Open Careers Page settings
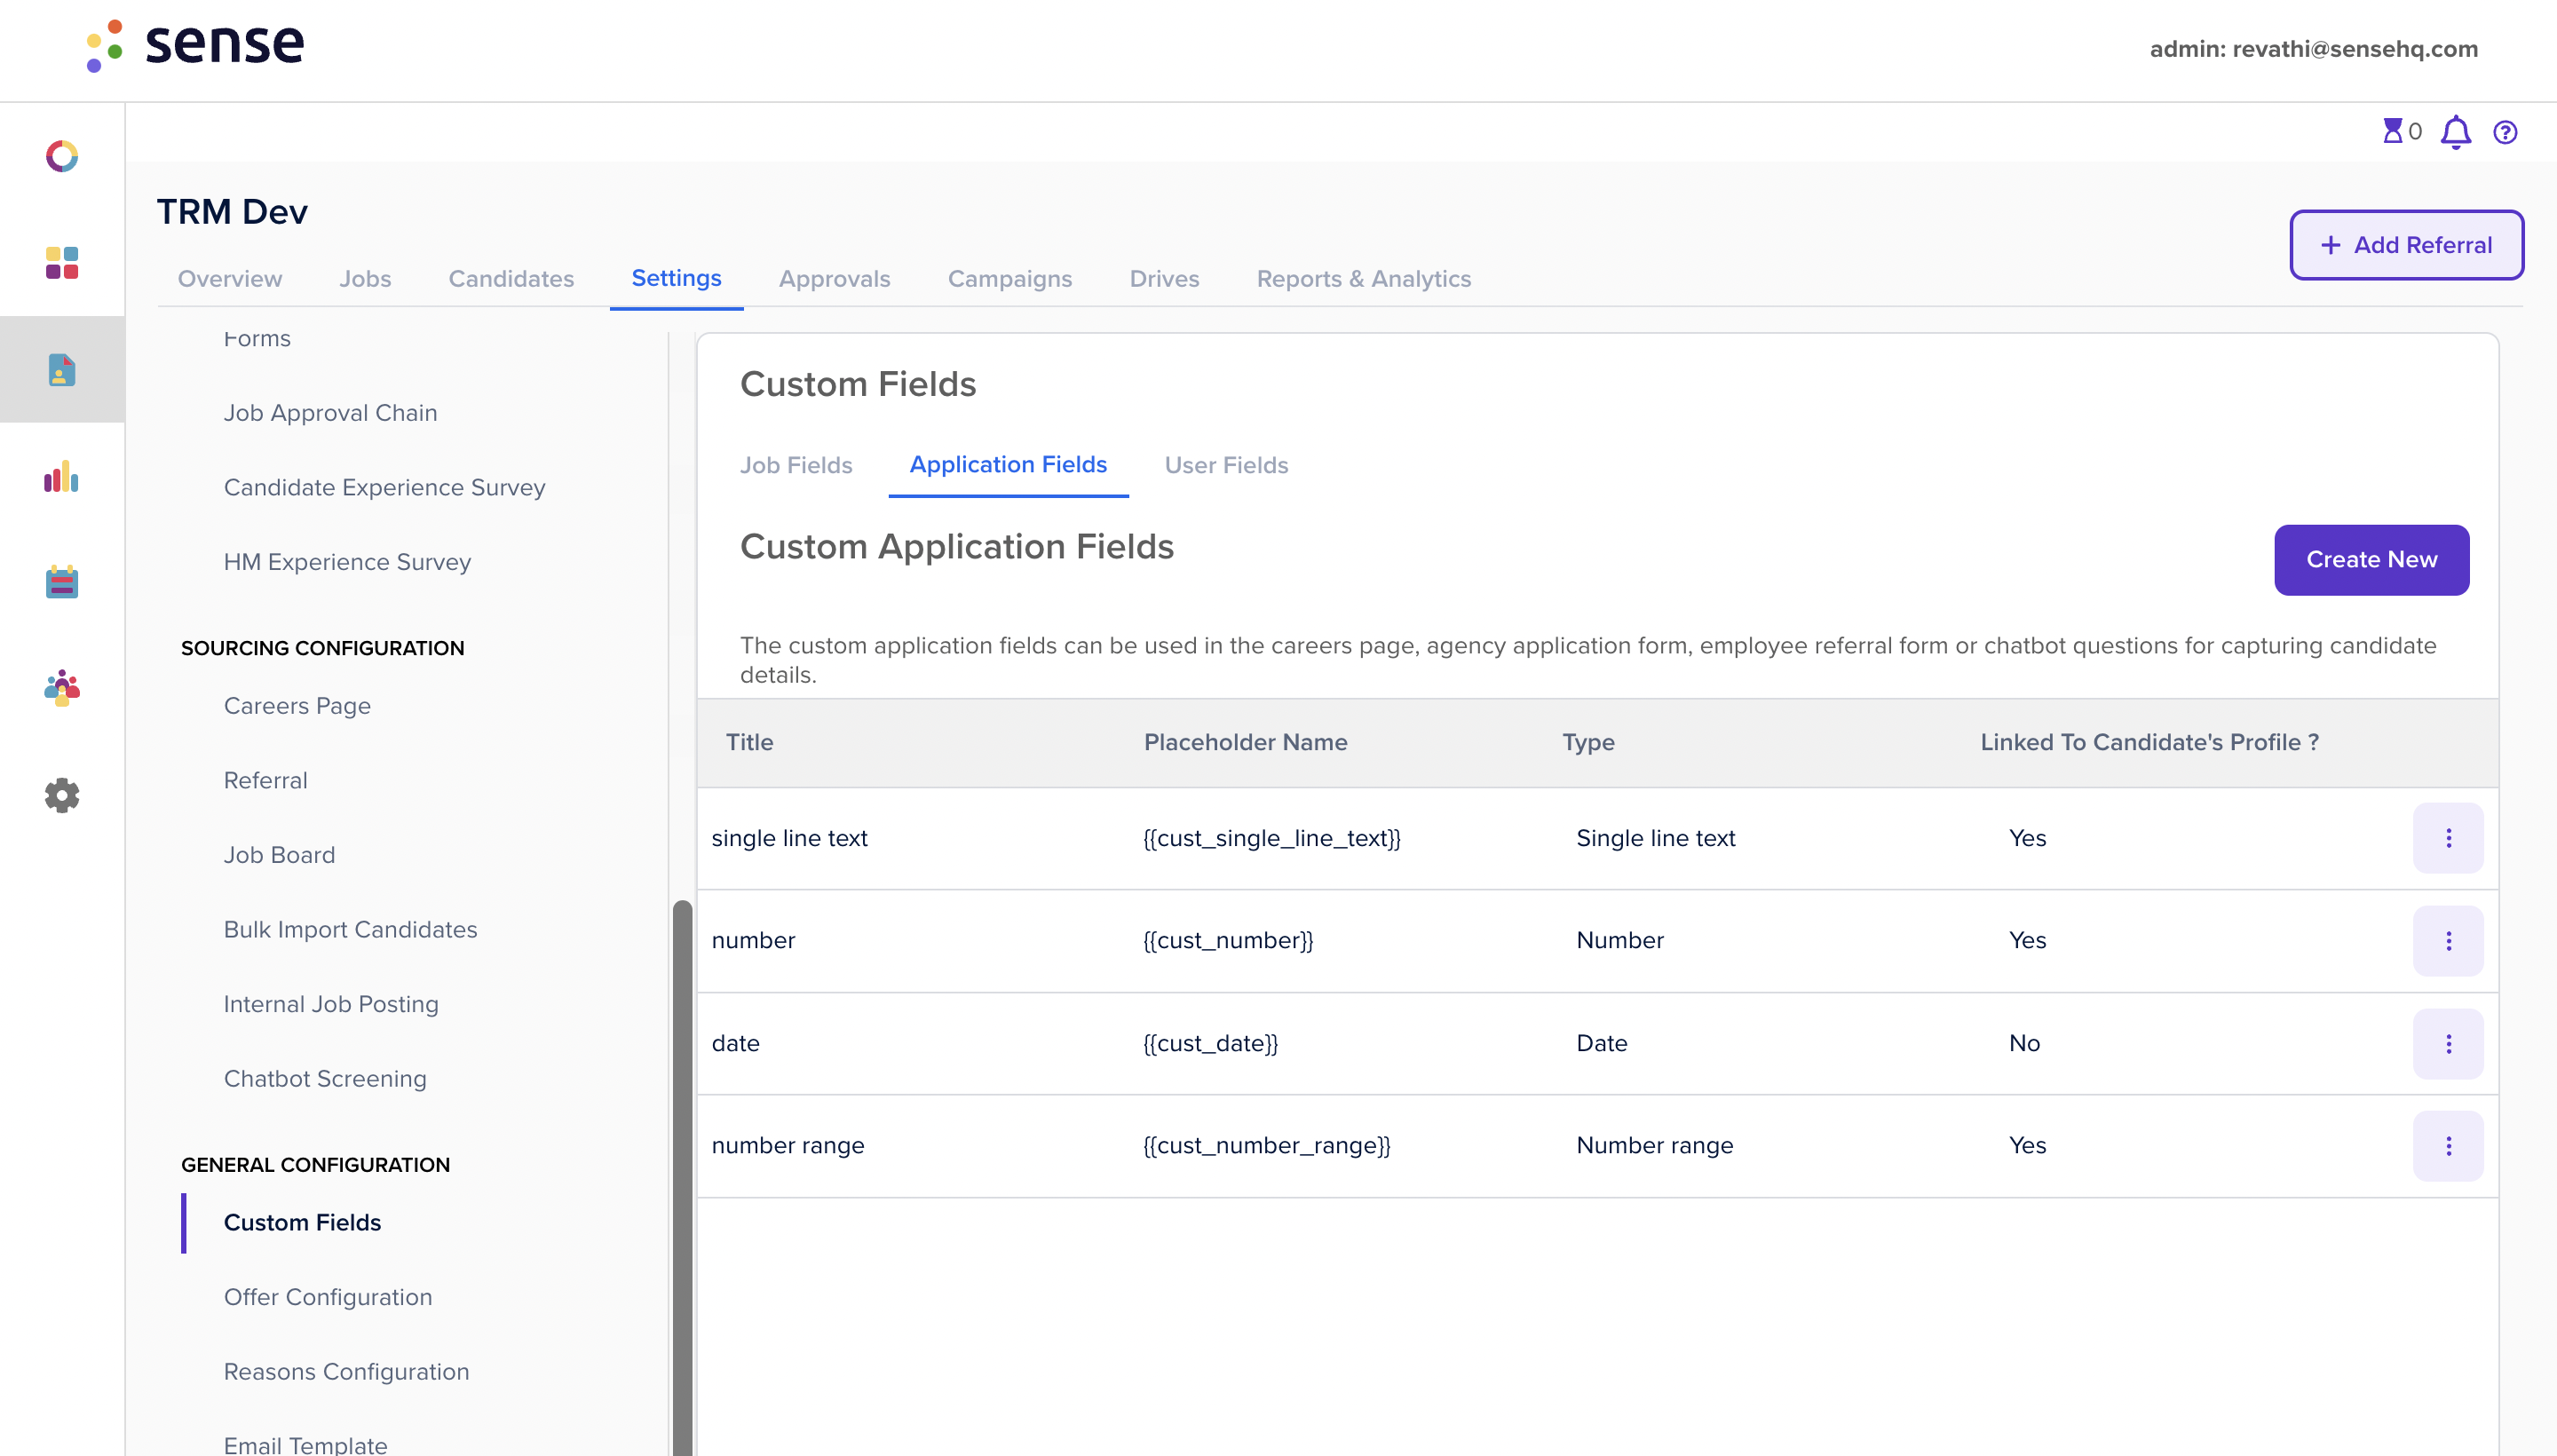The height and width of the screenshot is (1456, 2557). point(297,706)
